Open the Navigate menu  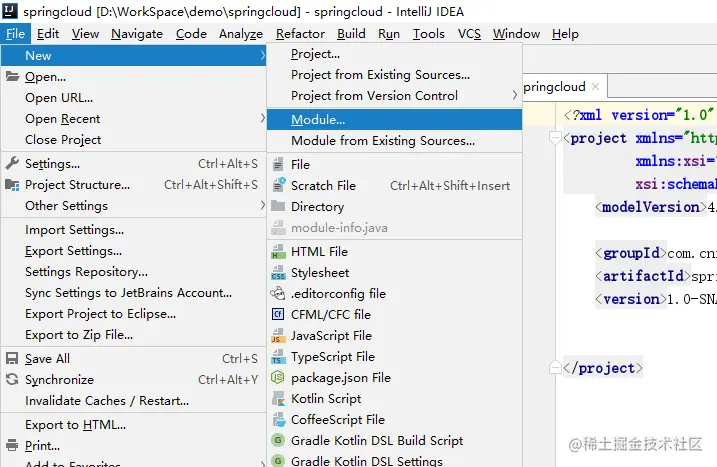click(137, 34)
